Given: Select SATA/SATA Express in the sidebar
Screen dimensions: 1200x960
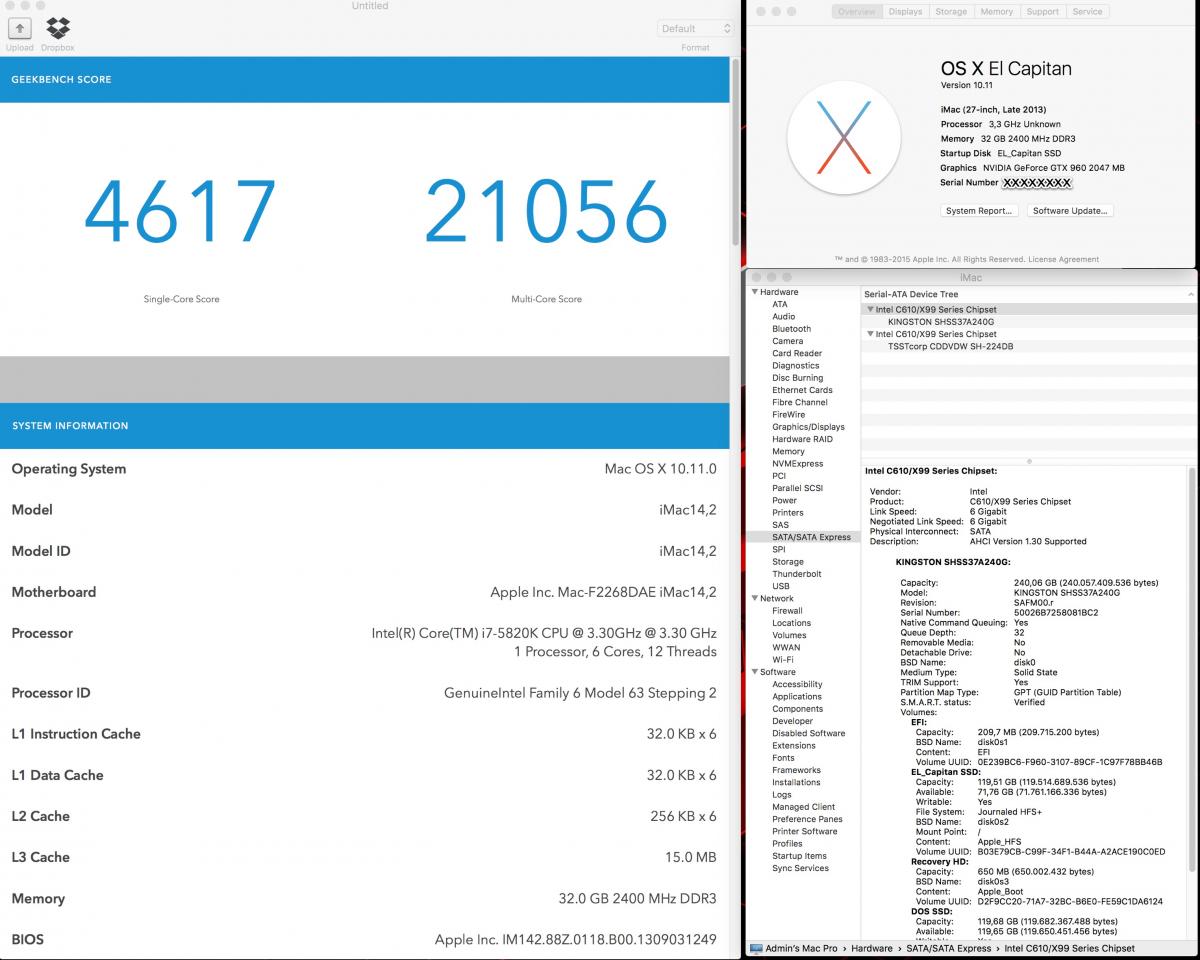Looking at the screenshot, I should point(811,537).
